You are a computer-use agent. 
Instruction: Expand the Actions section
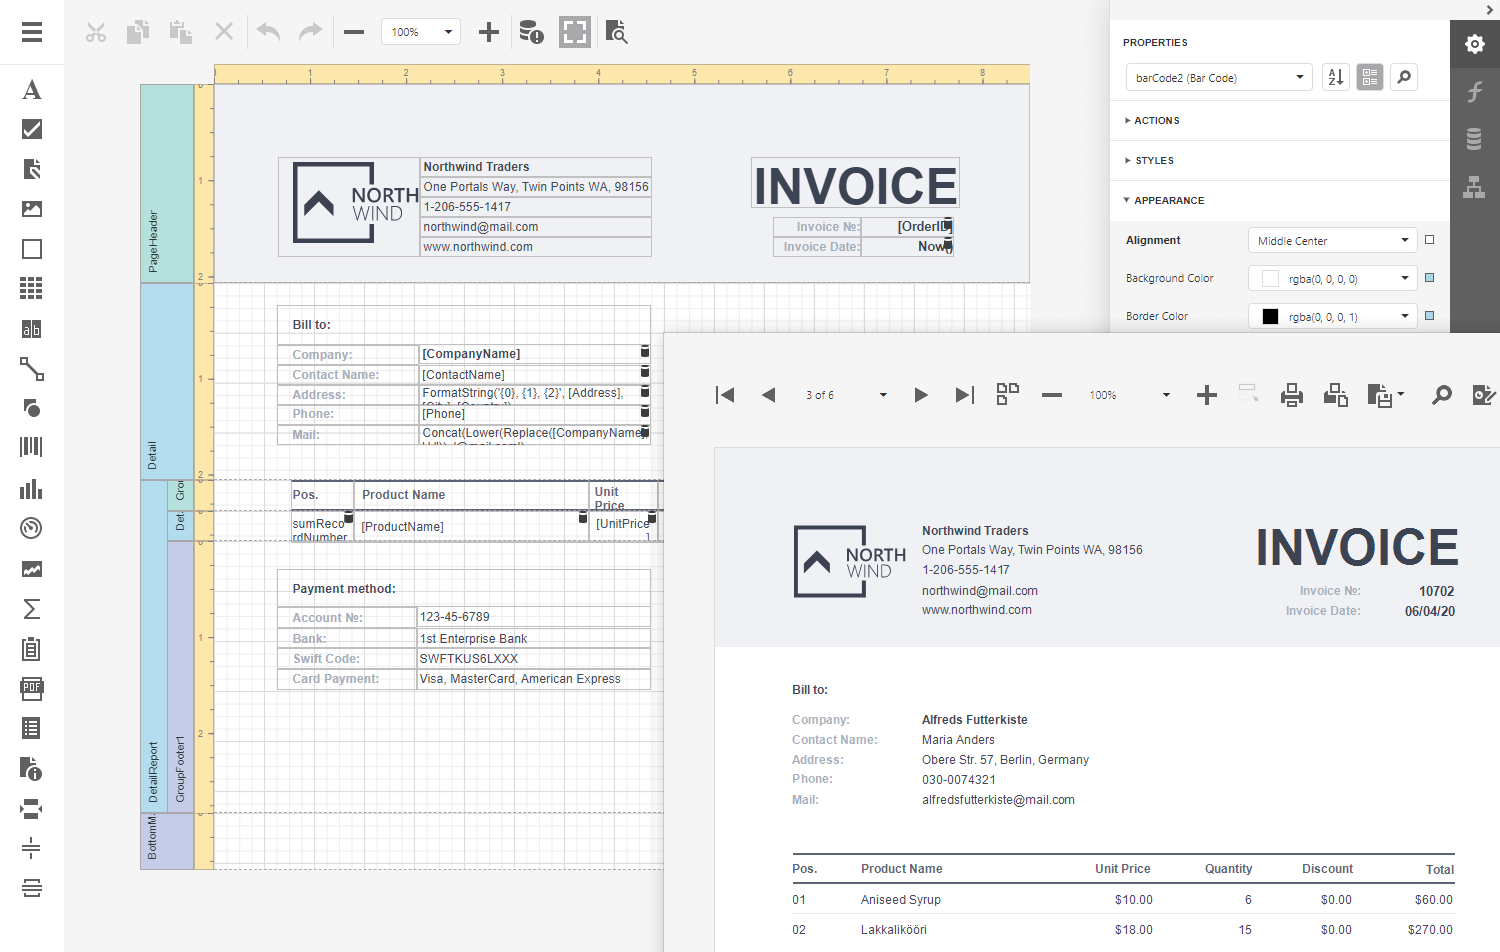tap(1157, 120)
